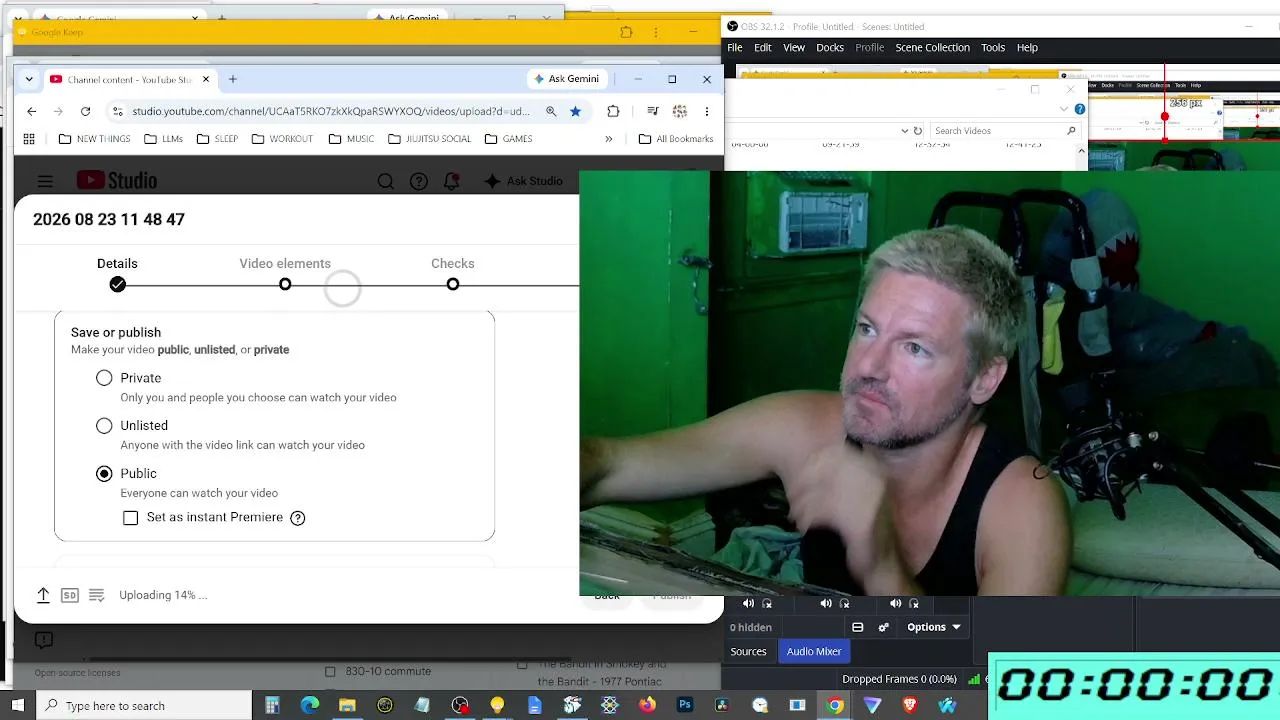This screenshot has width=1280, height=720.
Task: Click the SD processing status icon
Action: pos(70,595)
